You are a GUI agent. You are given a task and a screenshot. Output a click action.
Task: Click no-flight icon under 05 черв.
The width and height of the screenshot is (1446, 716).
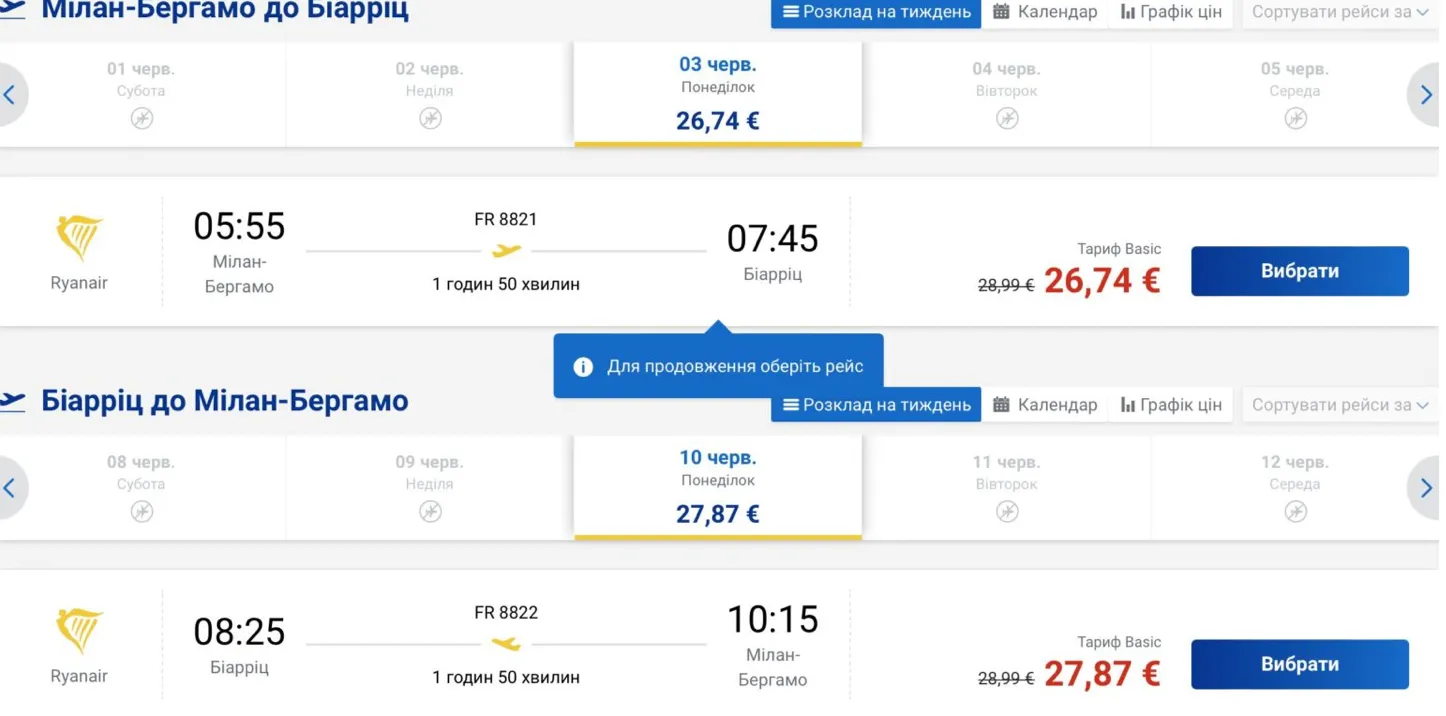(x=1295, y=119)
